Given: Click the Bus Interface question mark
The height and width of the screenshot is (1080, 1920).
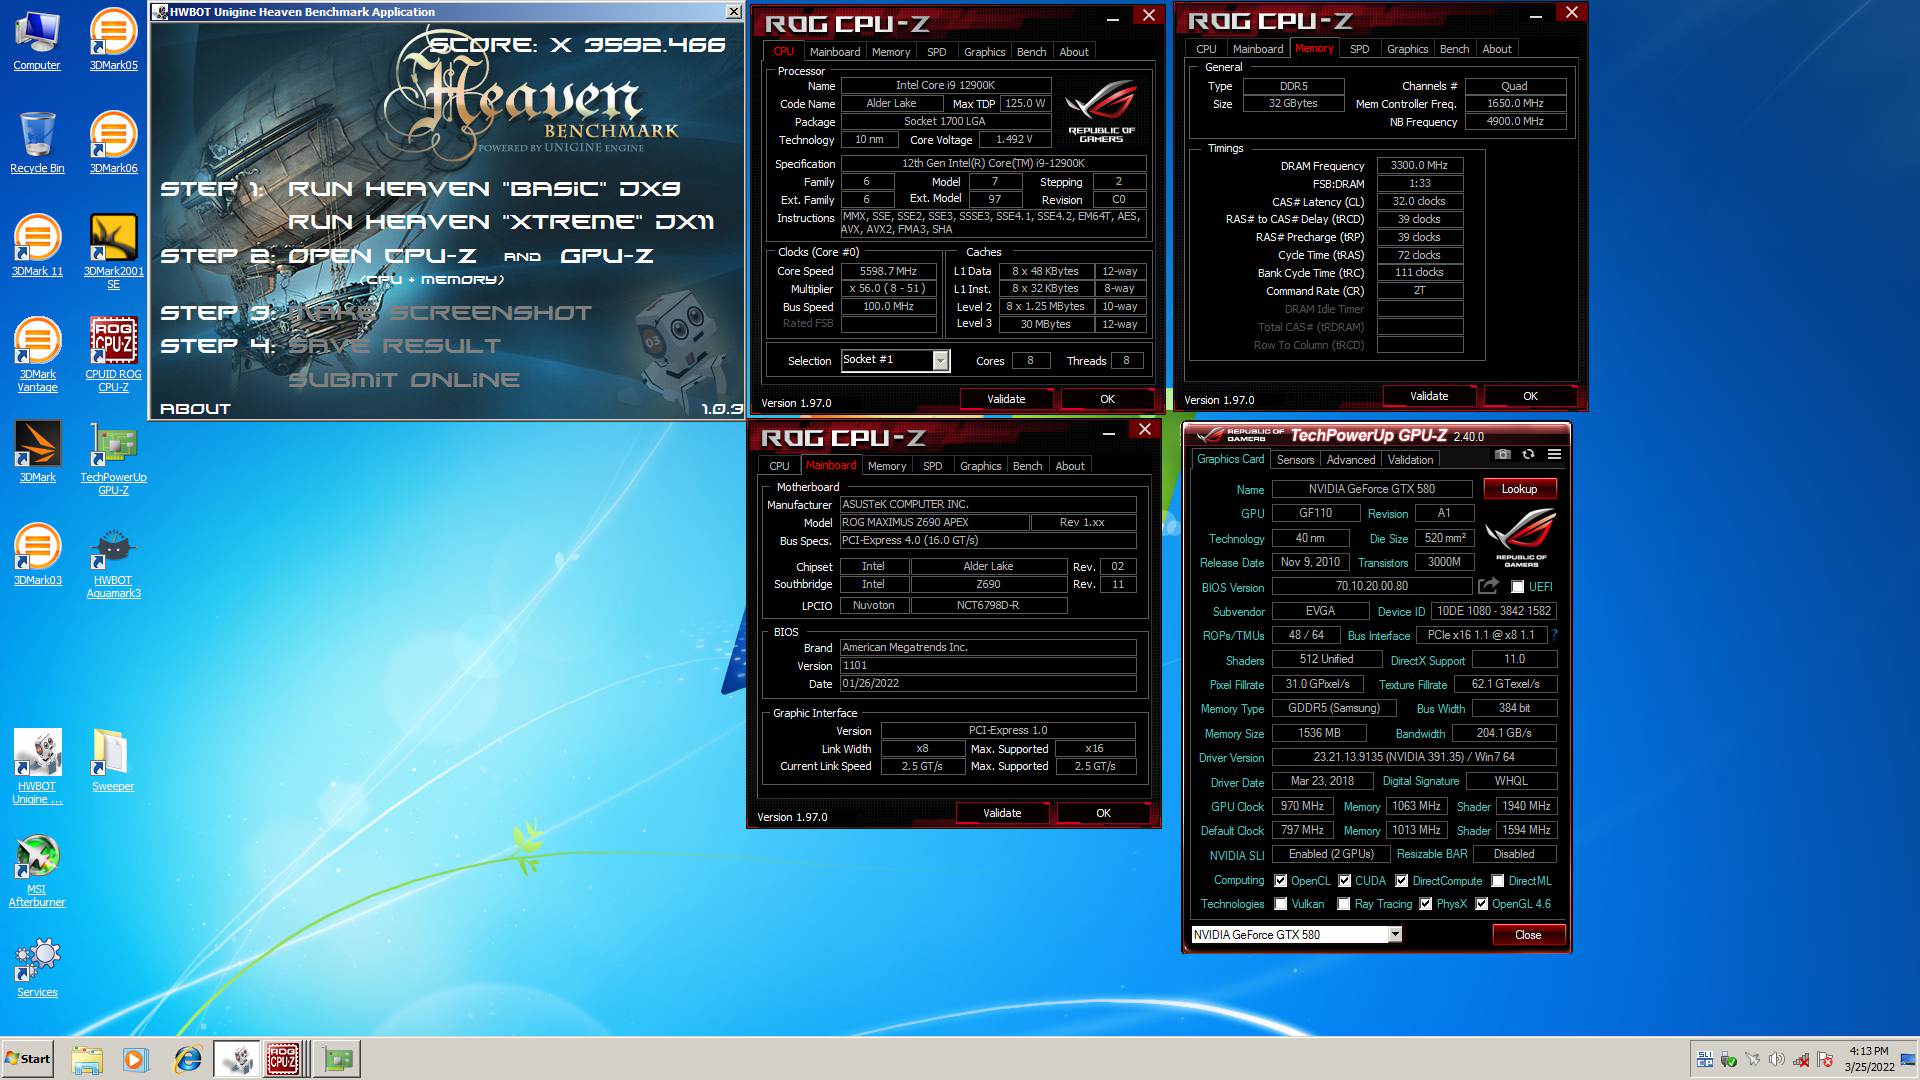Looking at the screenshot, I should [x=1554, y=635].
